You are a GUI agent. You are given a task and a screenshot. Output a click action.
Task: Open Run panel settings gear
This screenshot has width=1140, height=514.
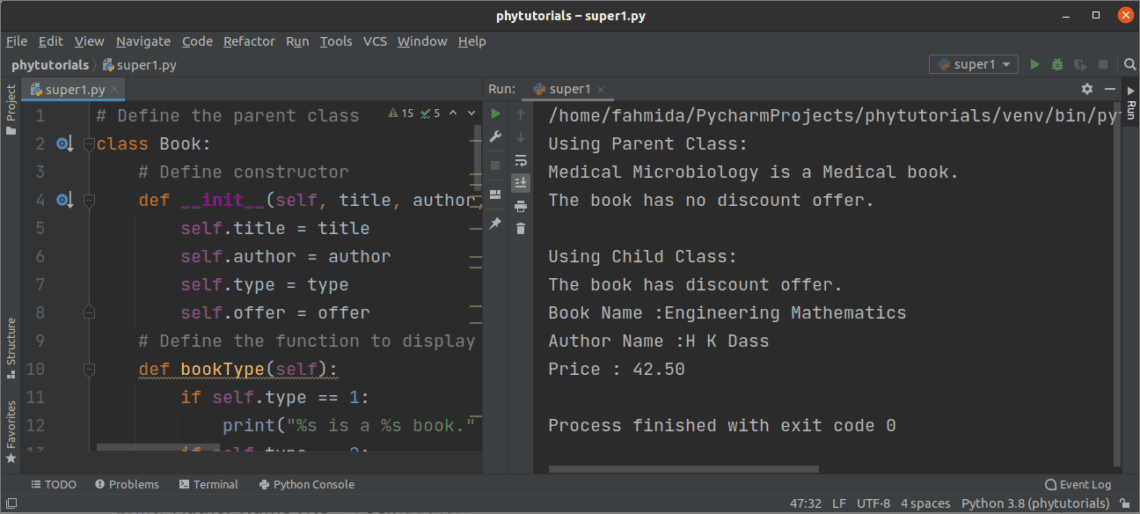pos(1087,89)
